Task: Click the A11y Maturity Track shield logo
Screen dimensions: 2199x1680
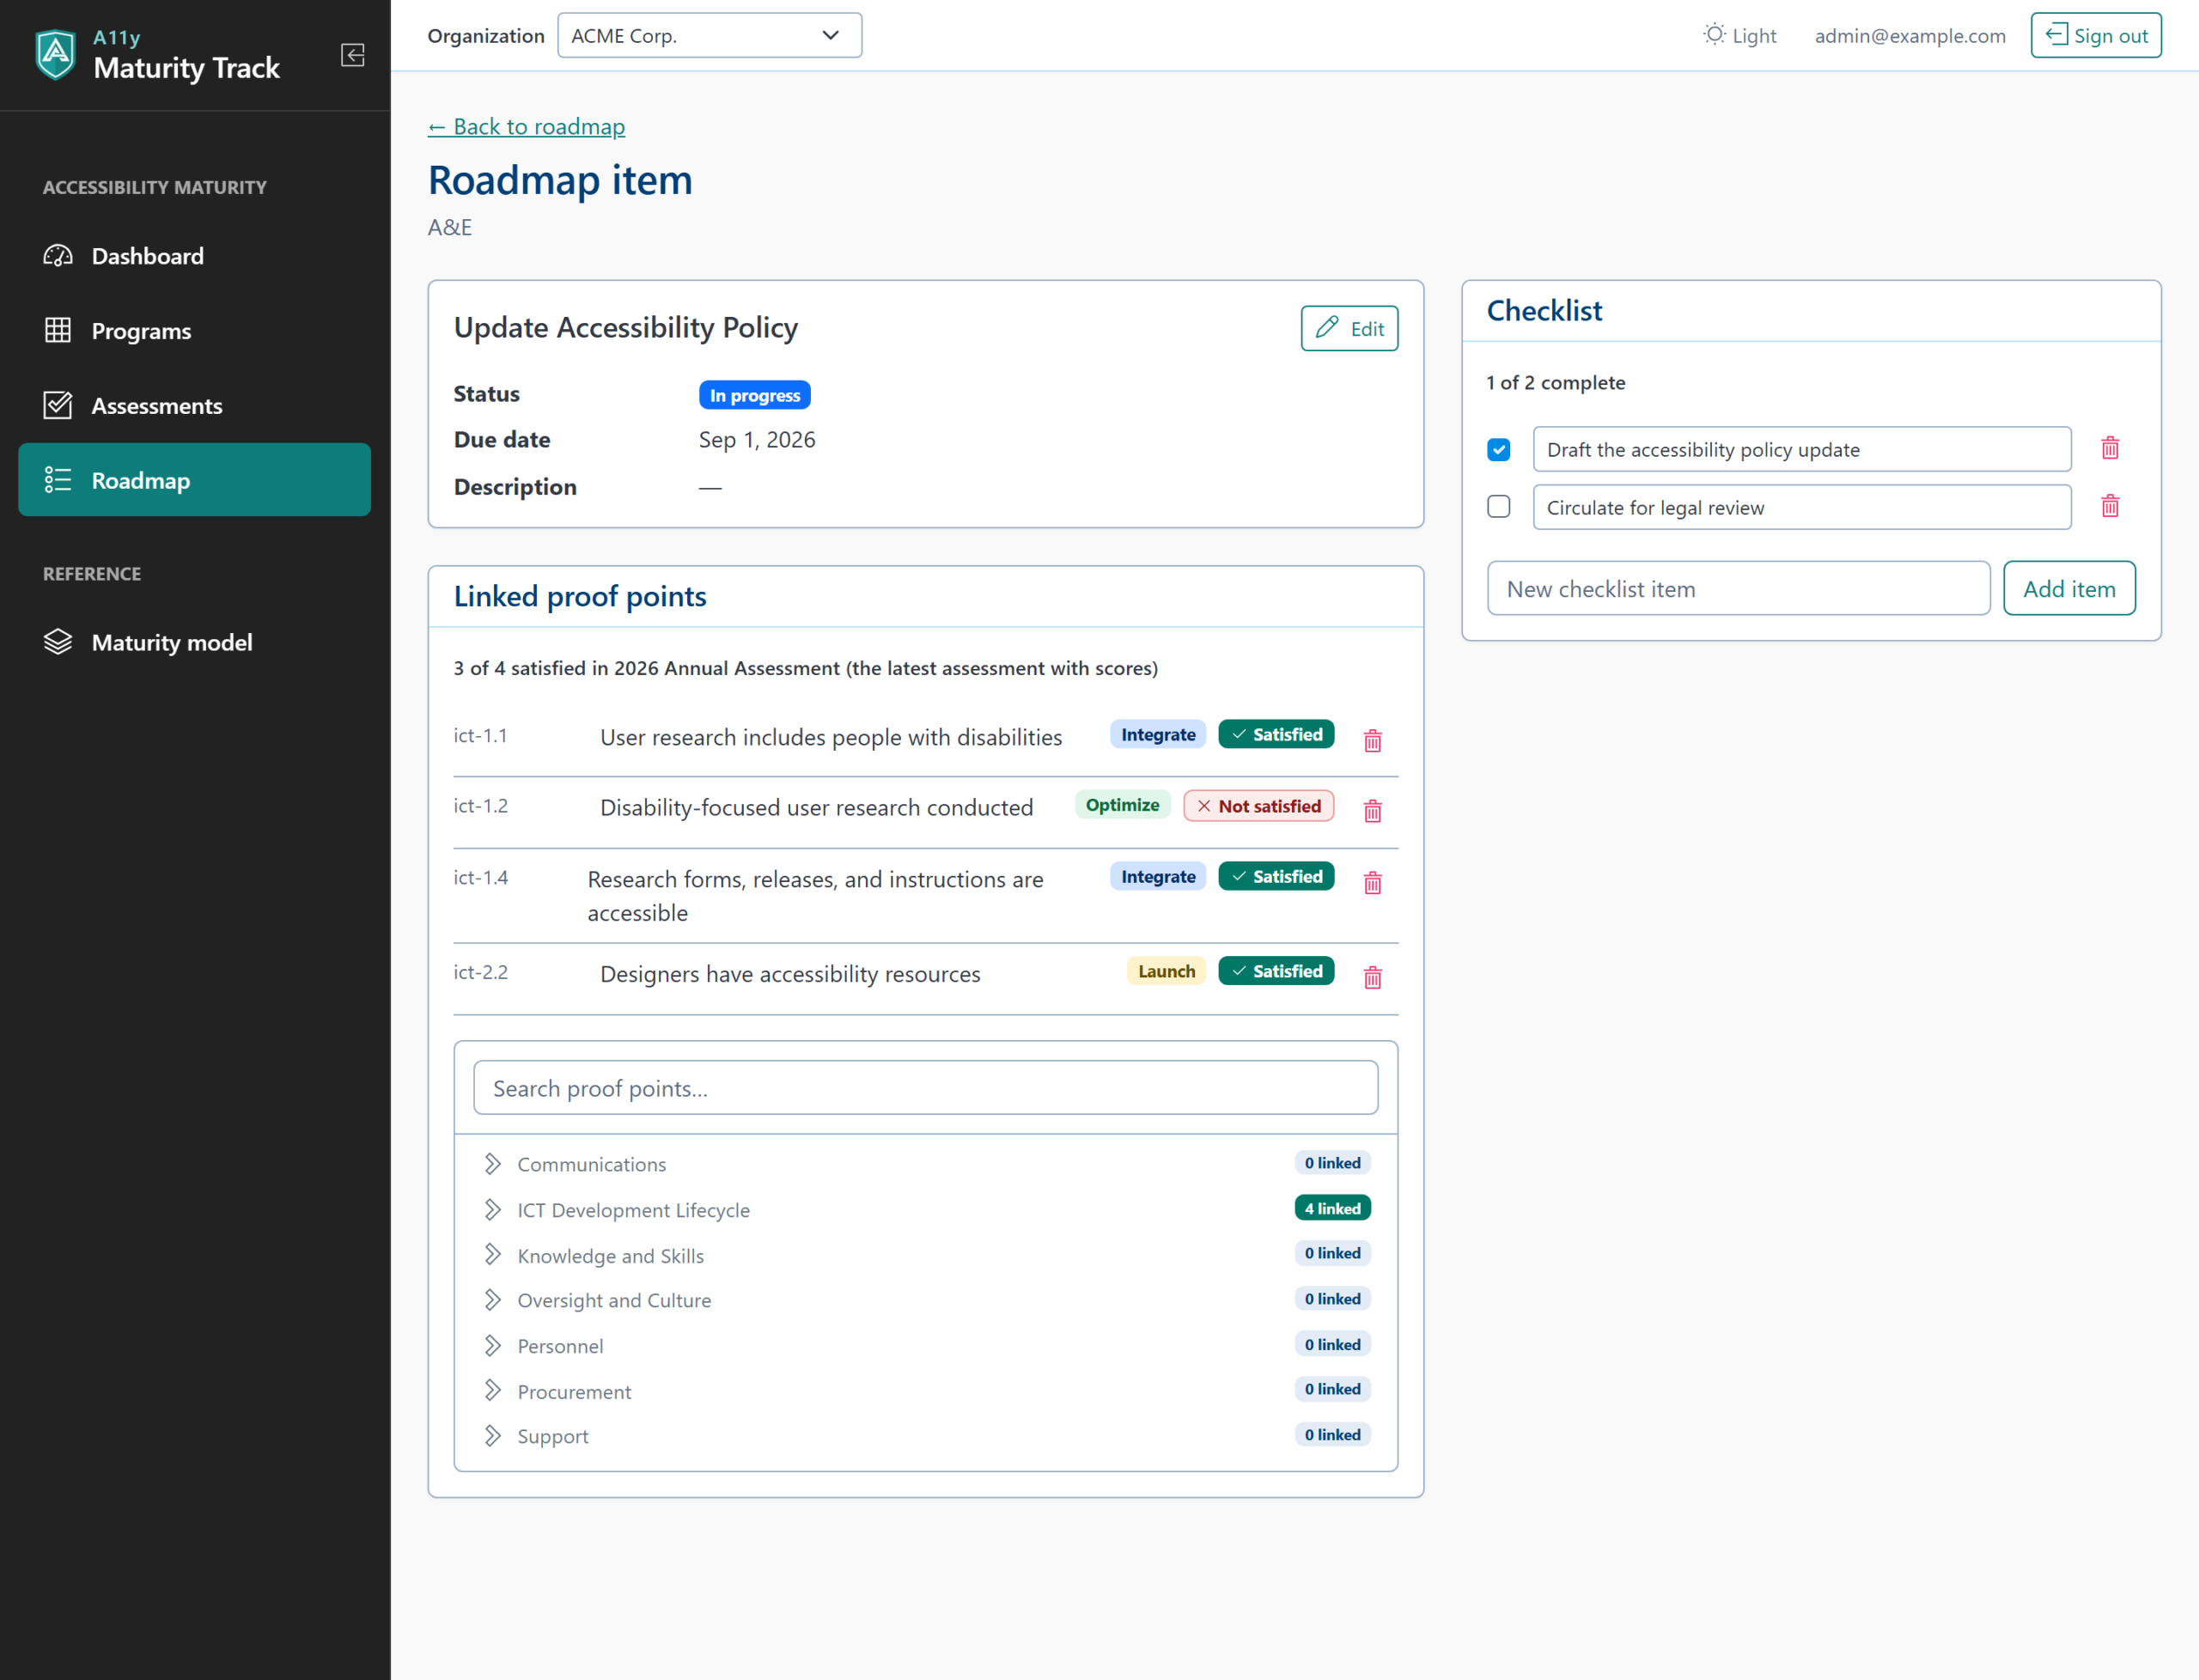Action: (x=55, y=54)
